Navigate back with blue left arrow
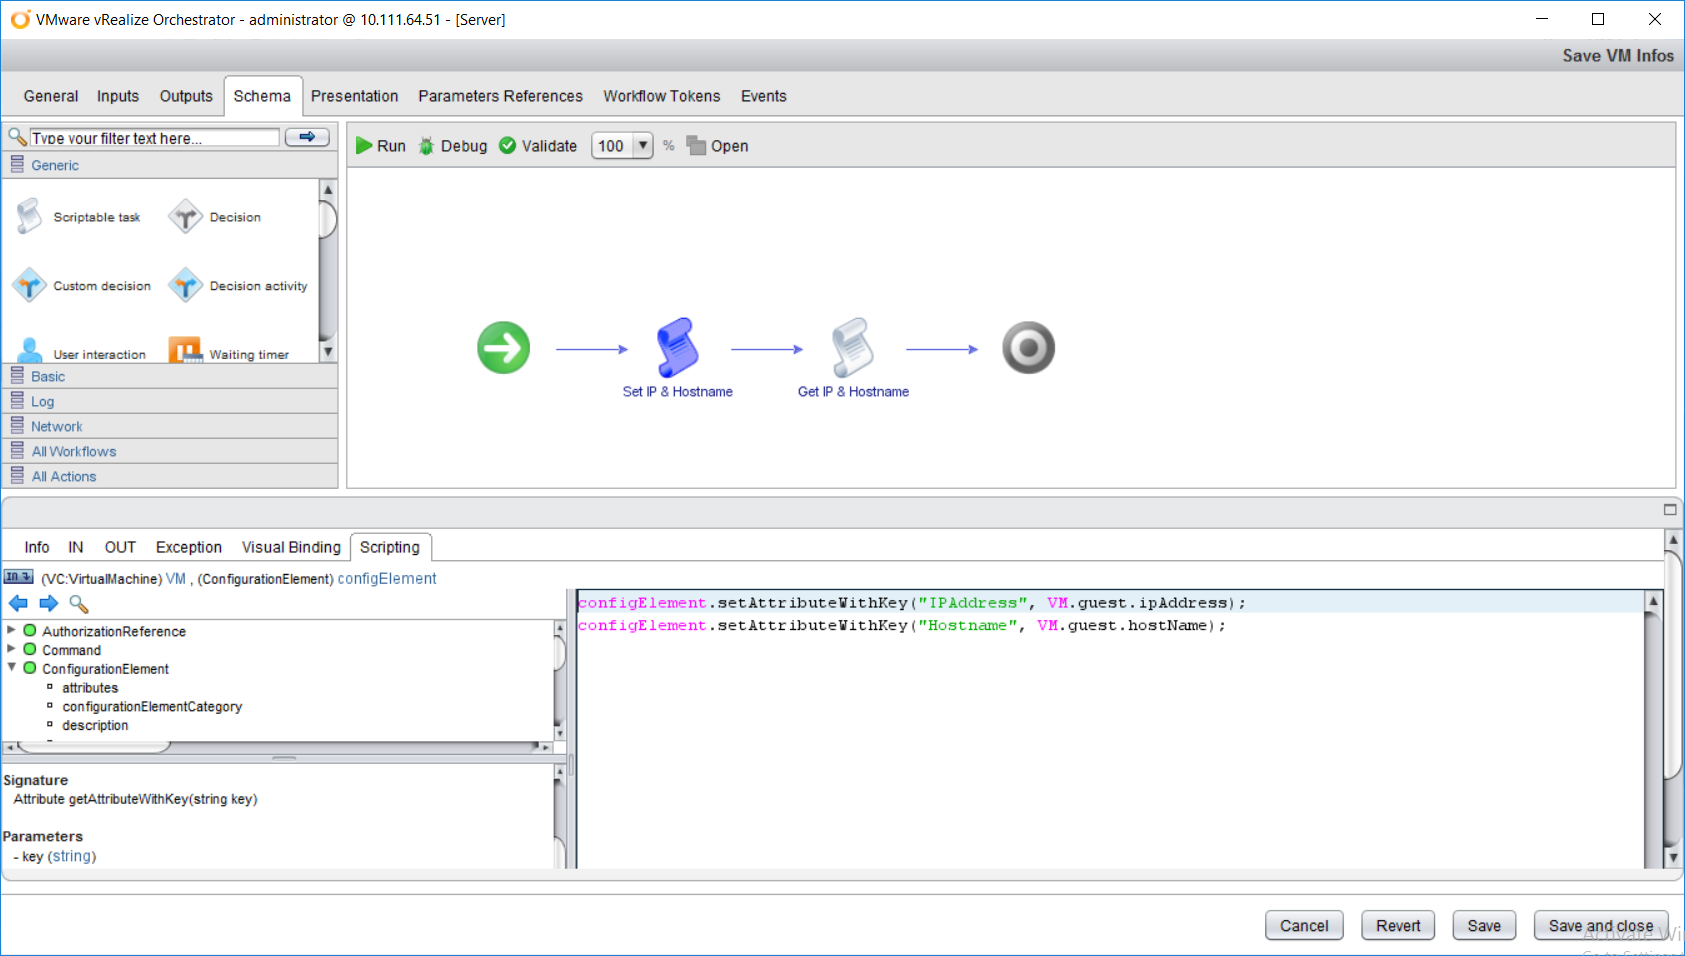This screenshot has height=956, width=1685. 18,604
